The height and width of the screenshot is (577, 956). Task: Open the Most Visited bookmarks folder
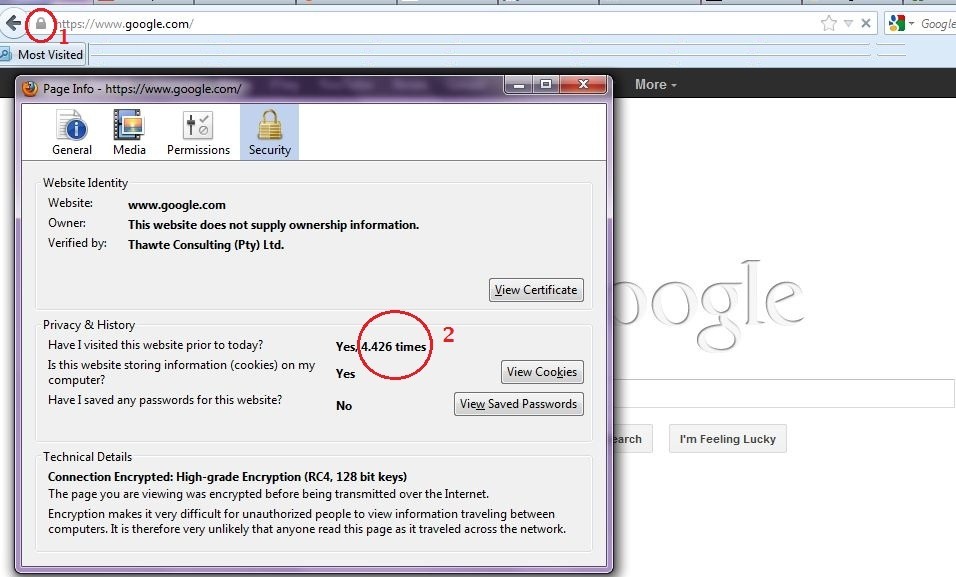click(x=43, y=55)
